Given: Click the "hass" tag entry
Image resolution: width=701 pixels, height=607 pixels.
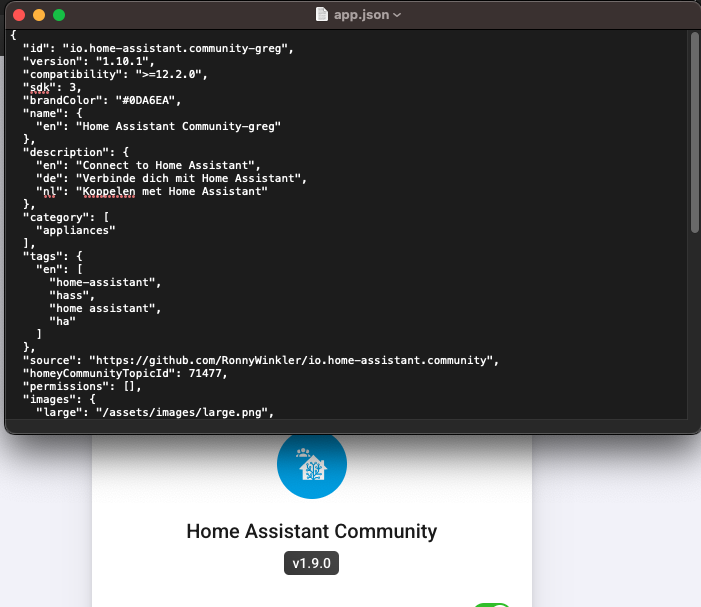Looking at the screenshot, I should coord(69,295).
